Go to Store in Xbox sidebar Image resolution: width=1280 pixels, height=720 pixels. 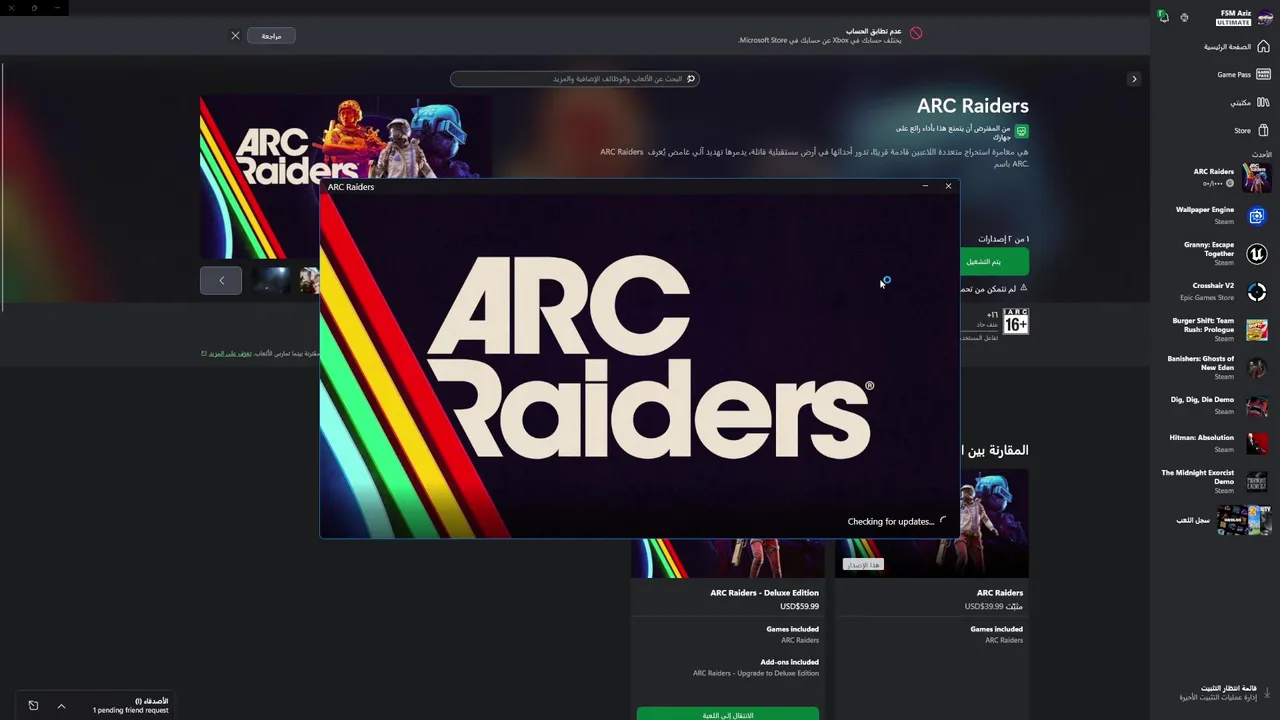[1251, 130]
